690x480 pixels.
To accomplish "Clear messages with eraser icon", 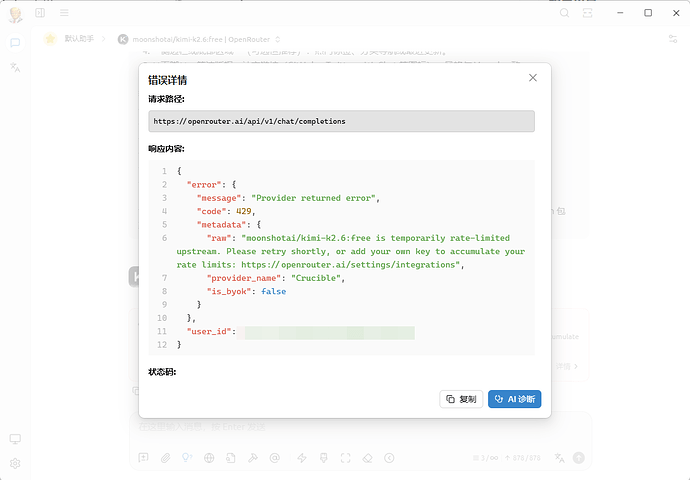I will click(367, 458).
